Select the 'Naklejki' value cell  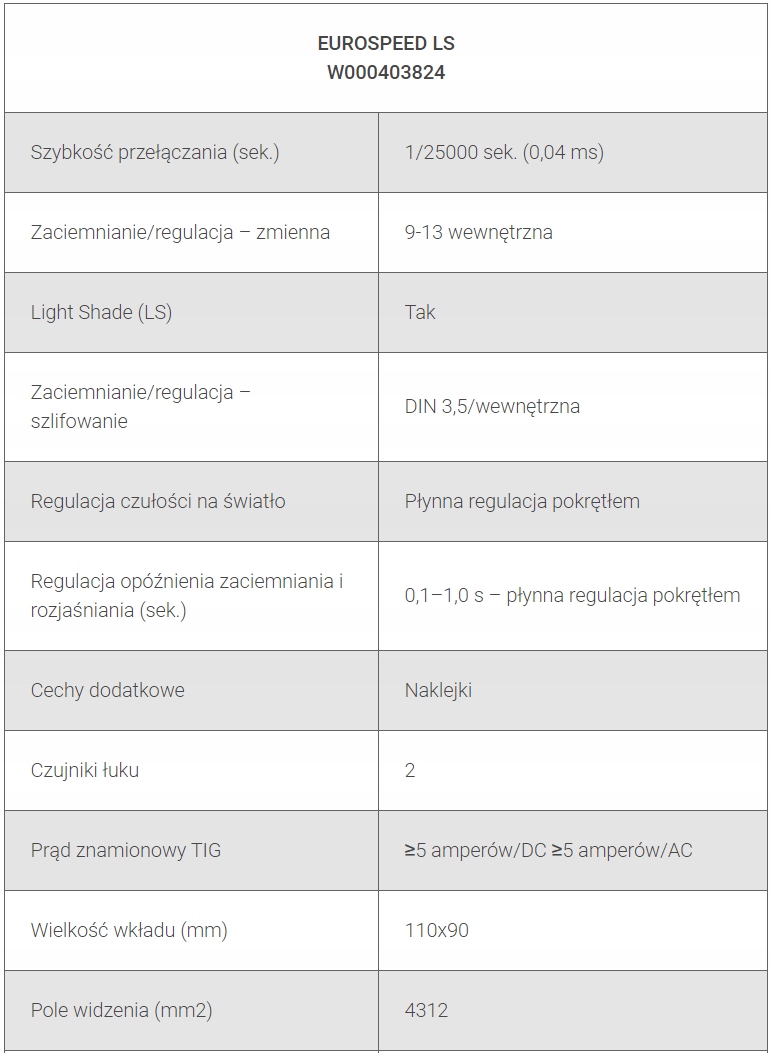438,690
